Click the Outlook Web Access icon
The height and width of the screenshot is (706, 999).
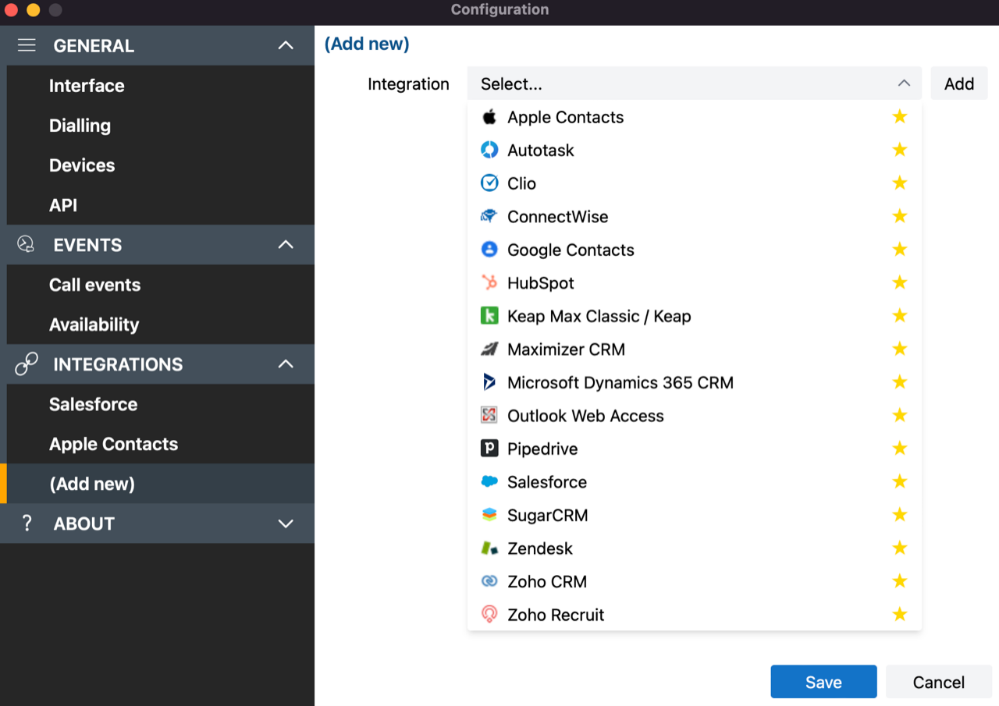(489, 415)
